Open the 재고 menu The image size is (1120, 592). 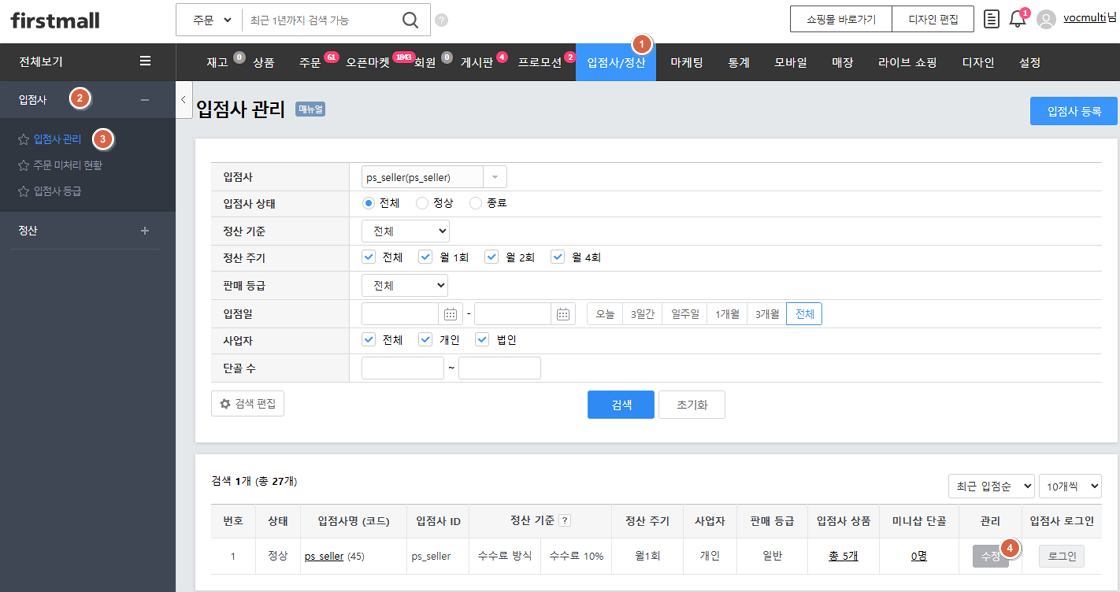click(217, 62)
